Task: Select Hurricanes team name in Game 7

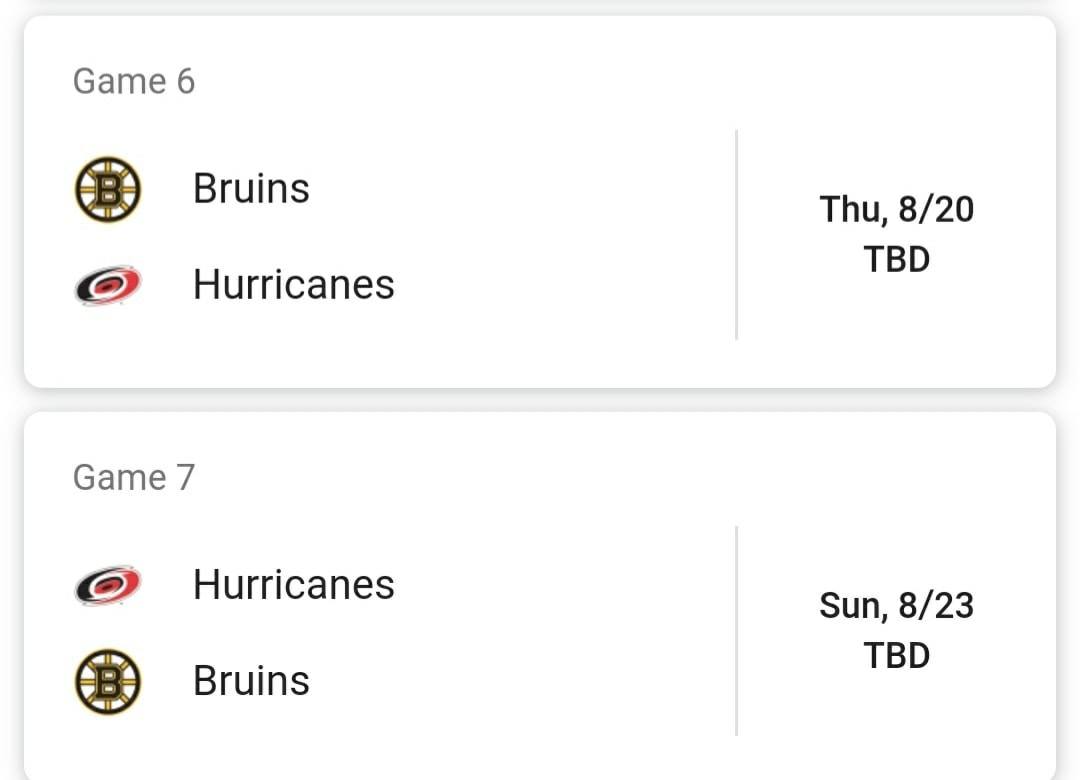Action: coord(293,584)
